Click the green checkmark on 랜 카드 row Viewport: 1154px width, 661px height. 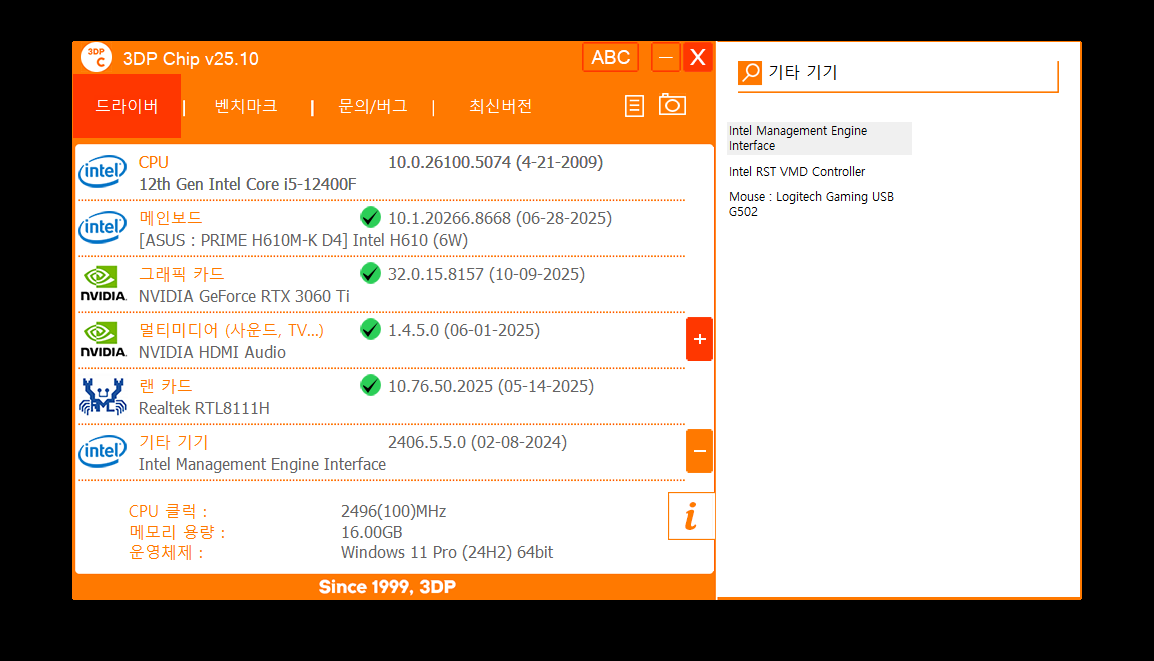[x=370, y=385]
